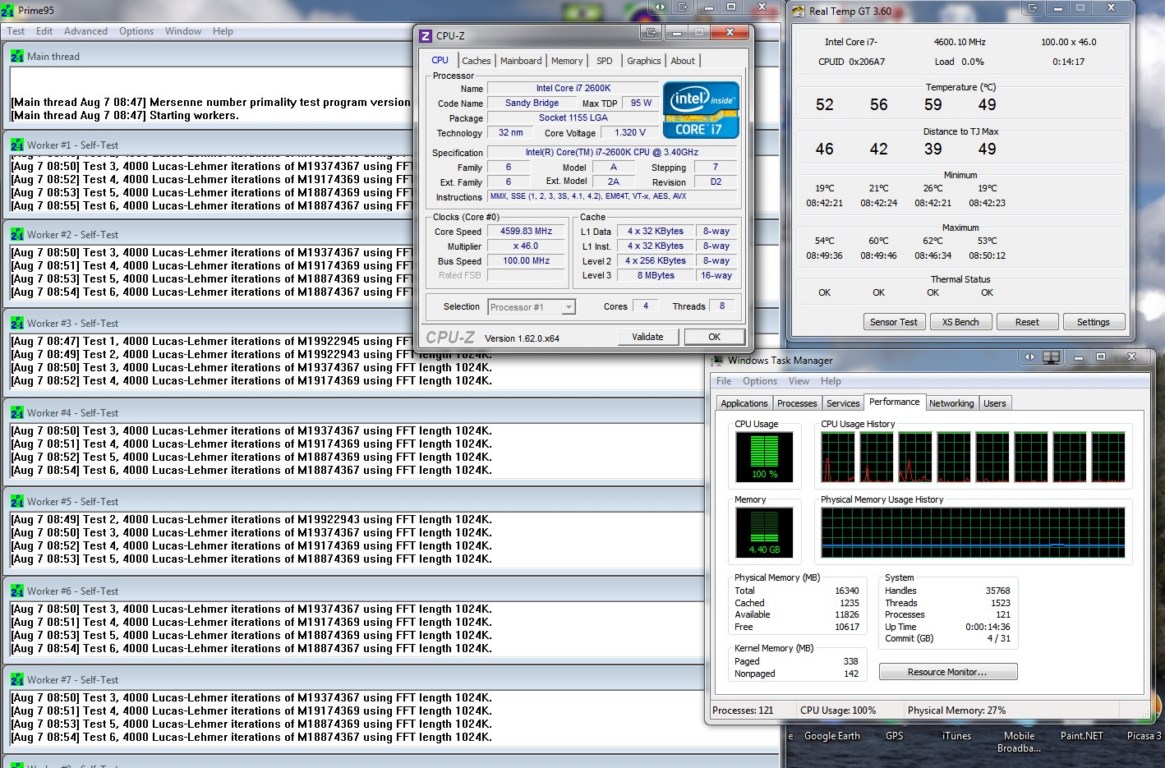1165x768 pixels.
Task: Open Prime95's Options menu
Action: point(136,31)
